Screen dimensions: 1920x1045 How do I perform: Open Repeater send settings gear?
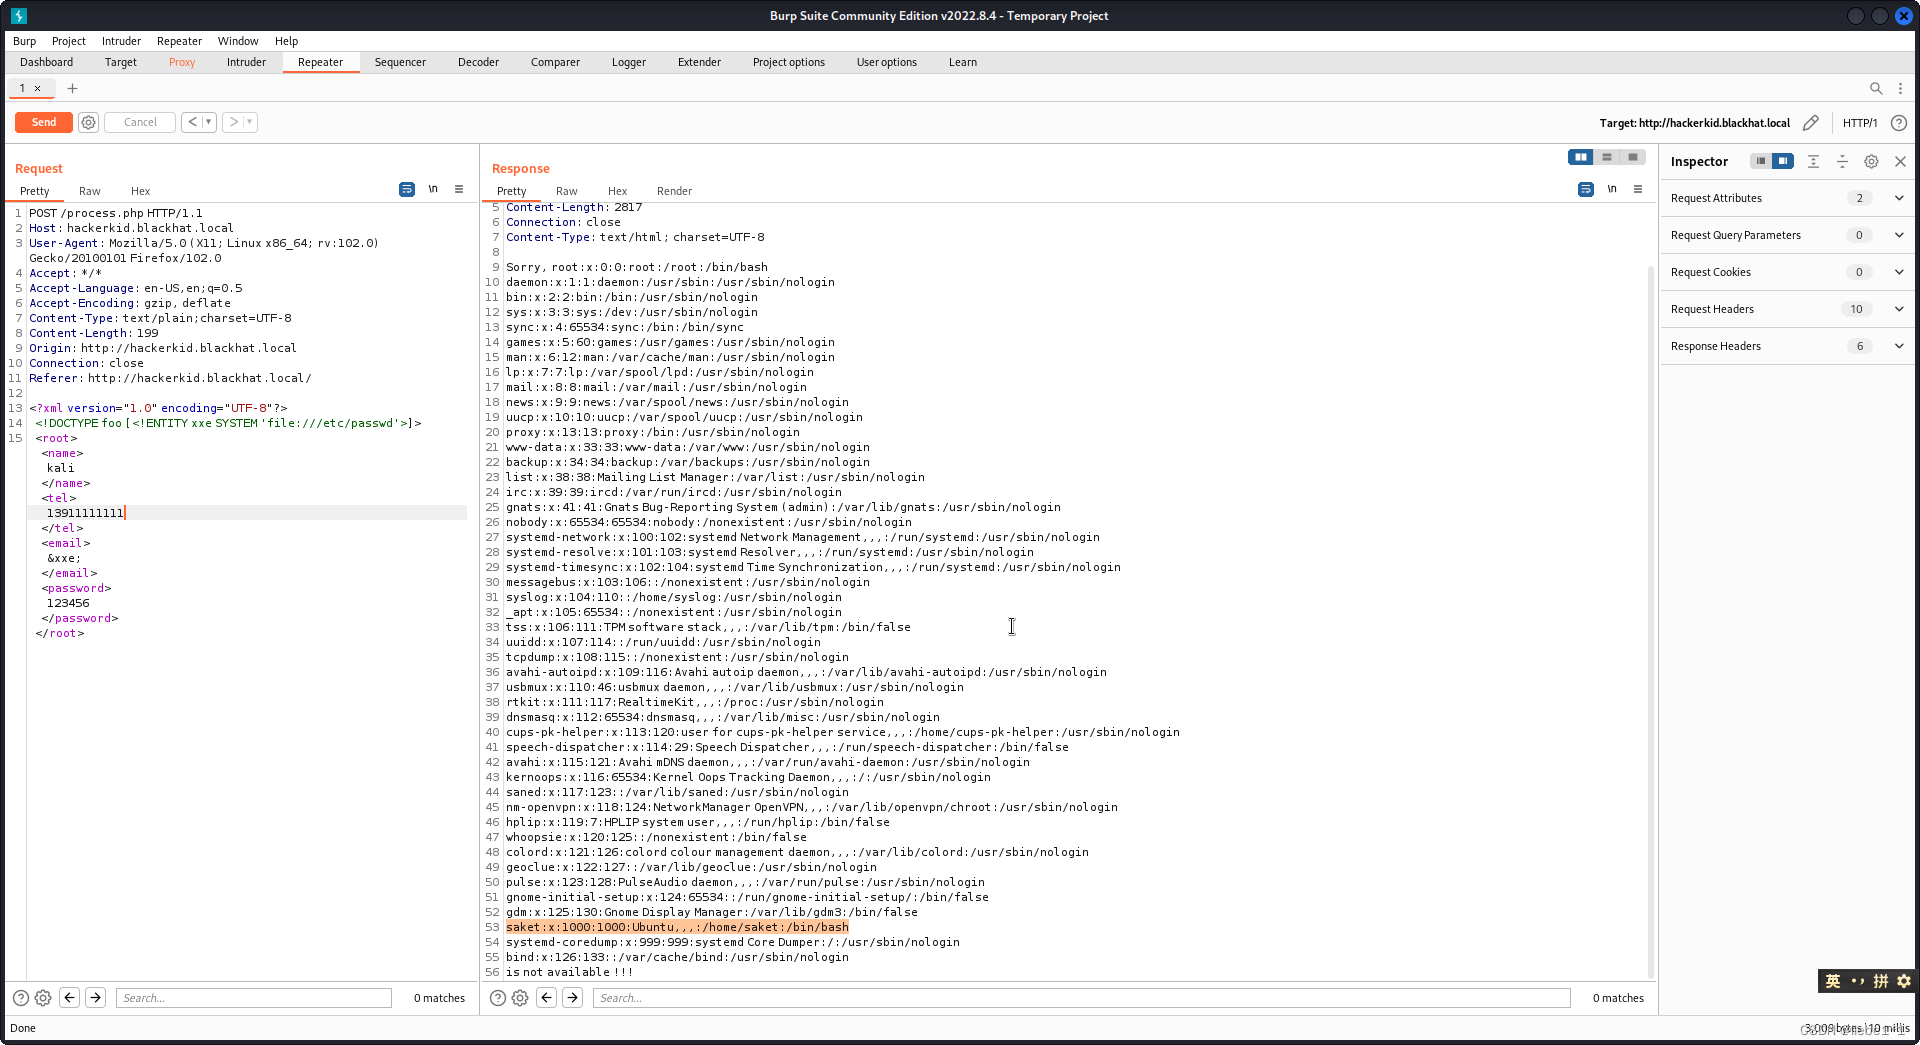click(89, 122)
